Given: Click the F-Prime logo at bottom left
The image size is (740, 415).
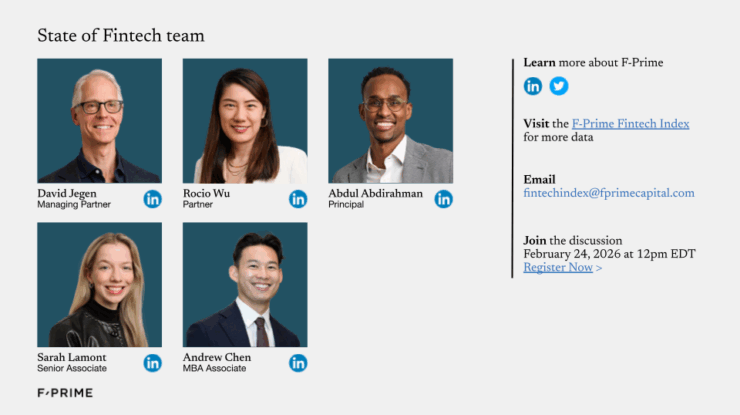Looking at the screenshot, I should (65, 393).
